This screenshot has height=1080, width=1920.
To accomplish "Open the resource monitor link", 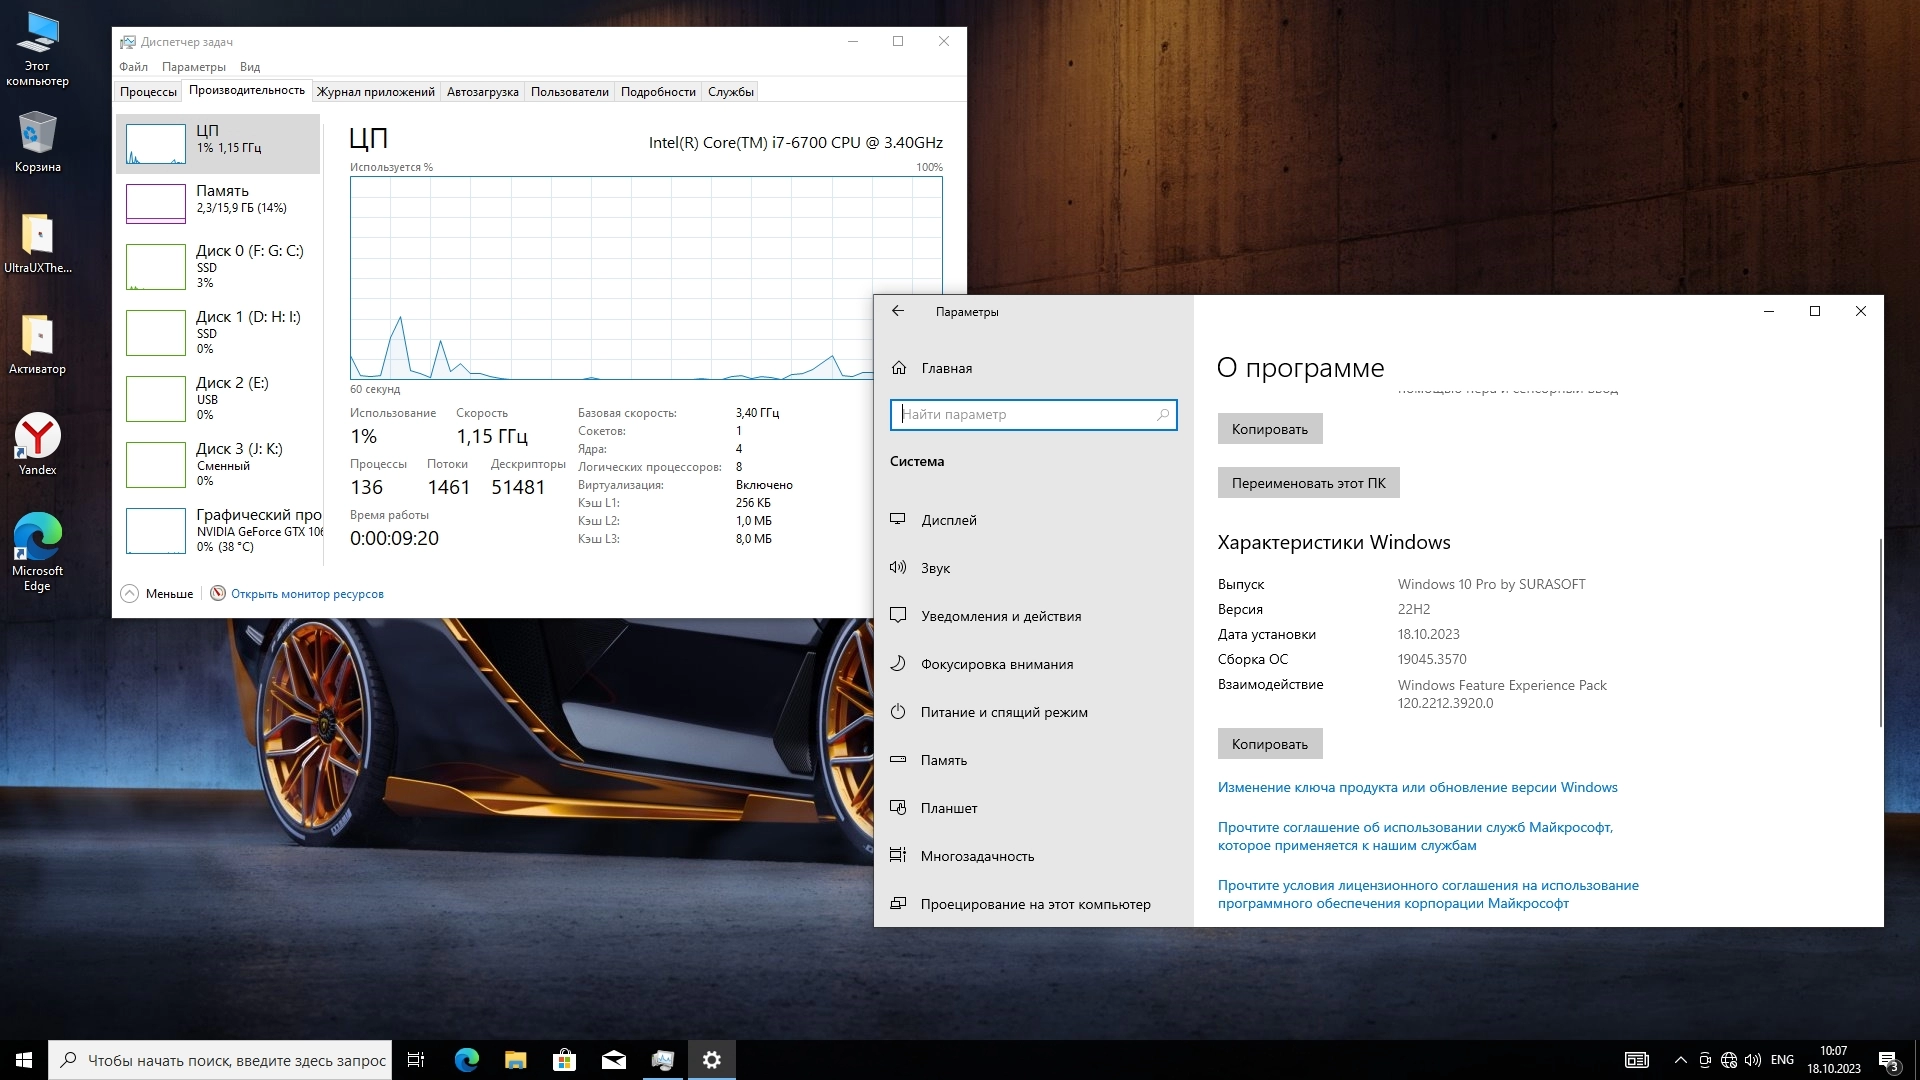I will coord(307,594).
